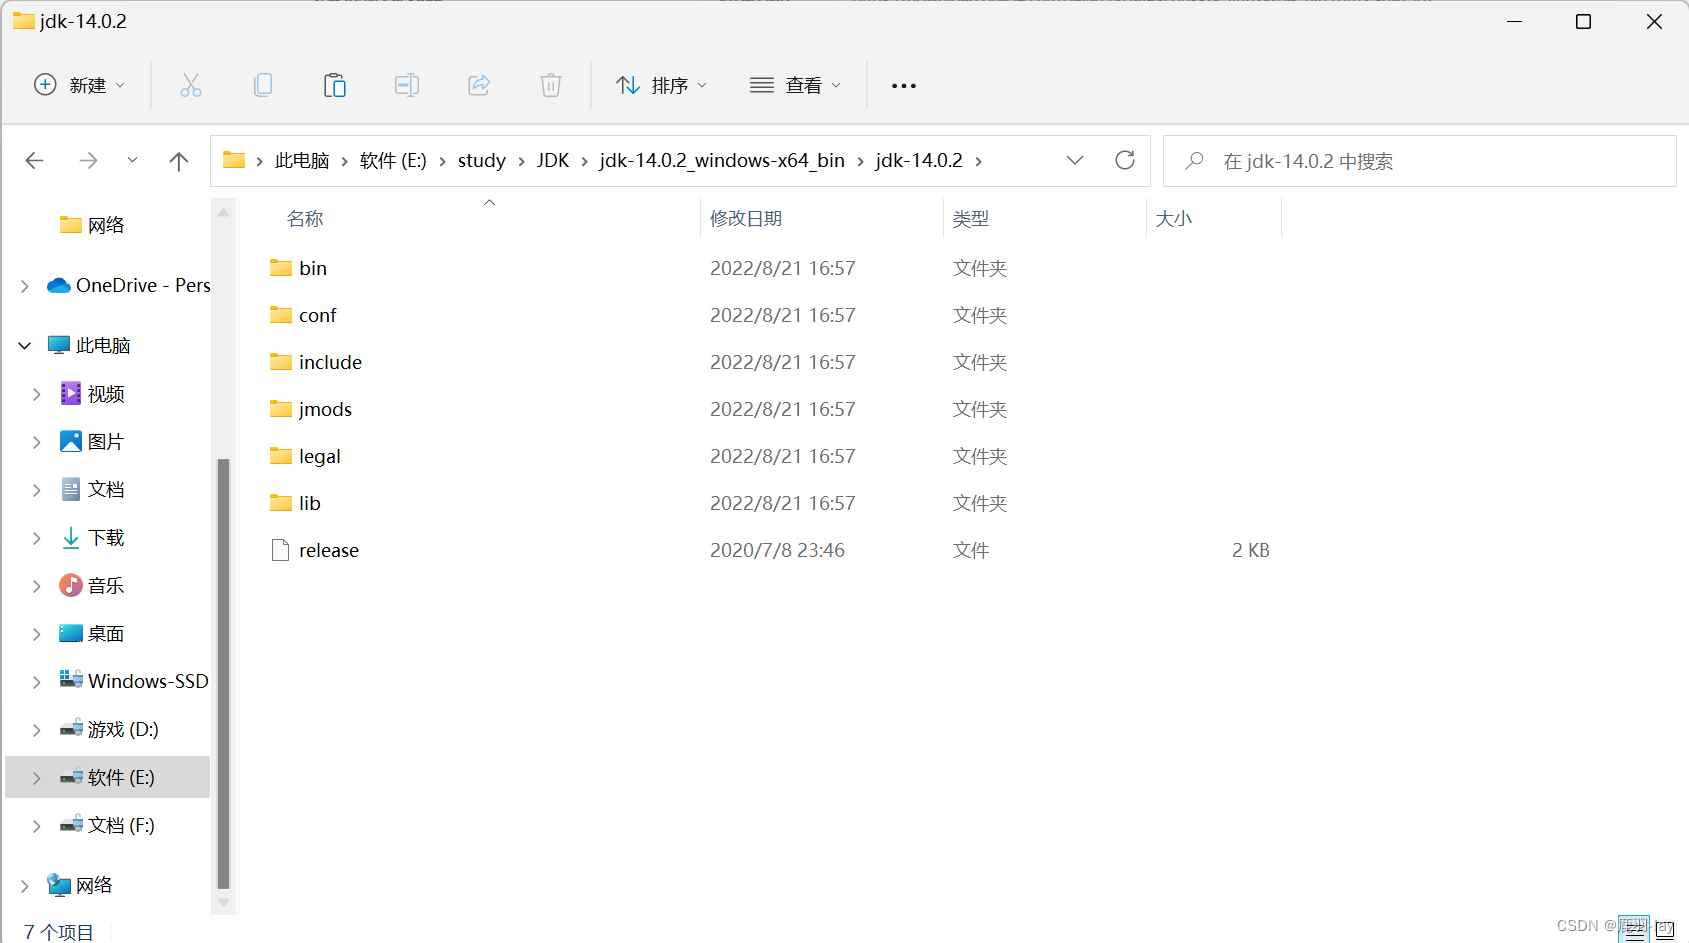Sort by 类型 column header

click(971, 219)
